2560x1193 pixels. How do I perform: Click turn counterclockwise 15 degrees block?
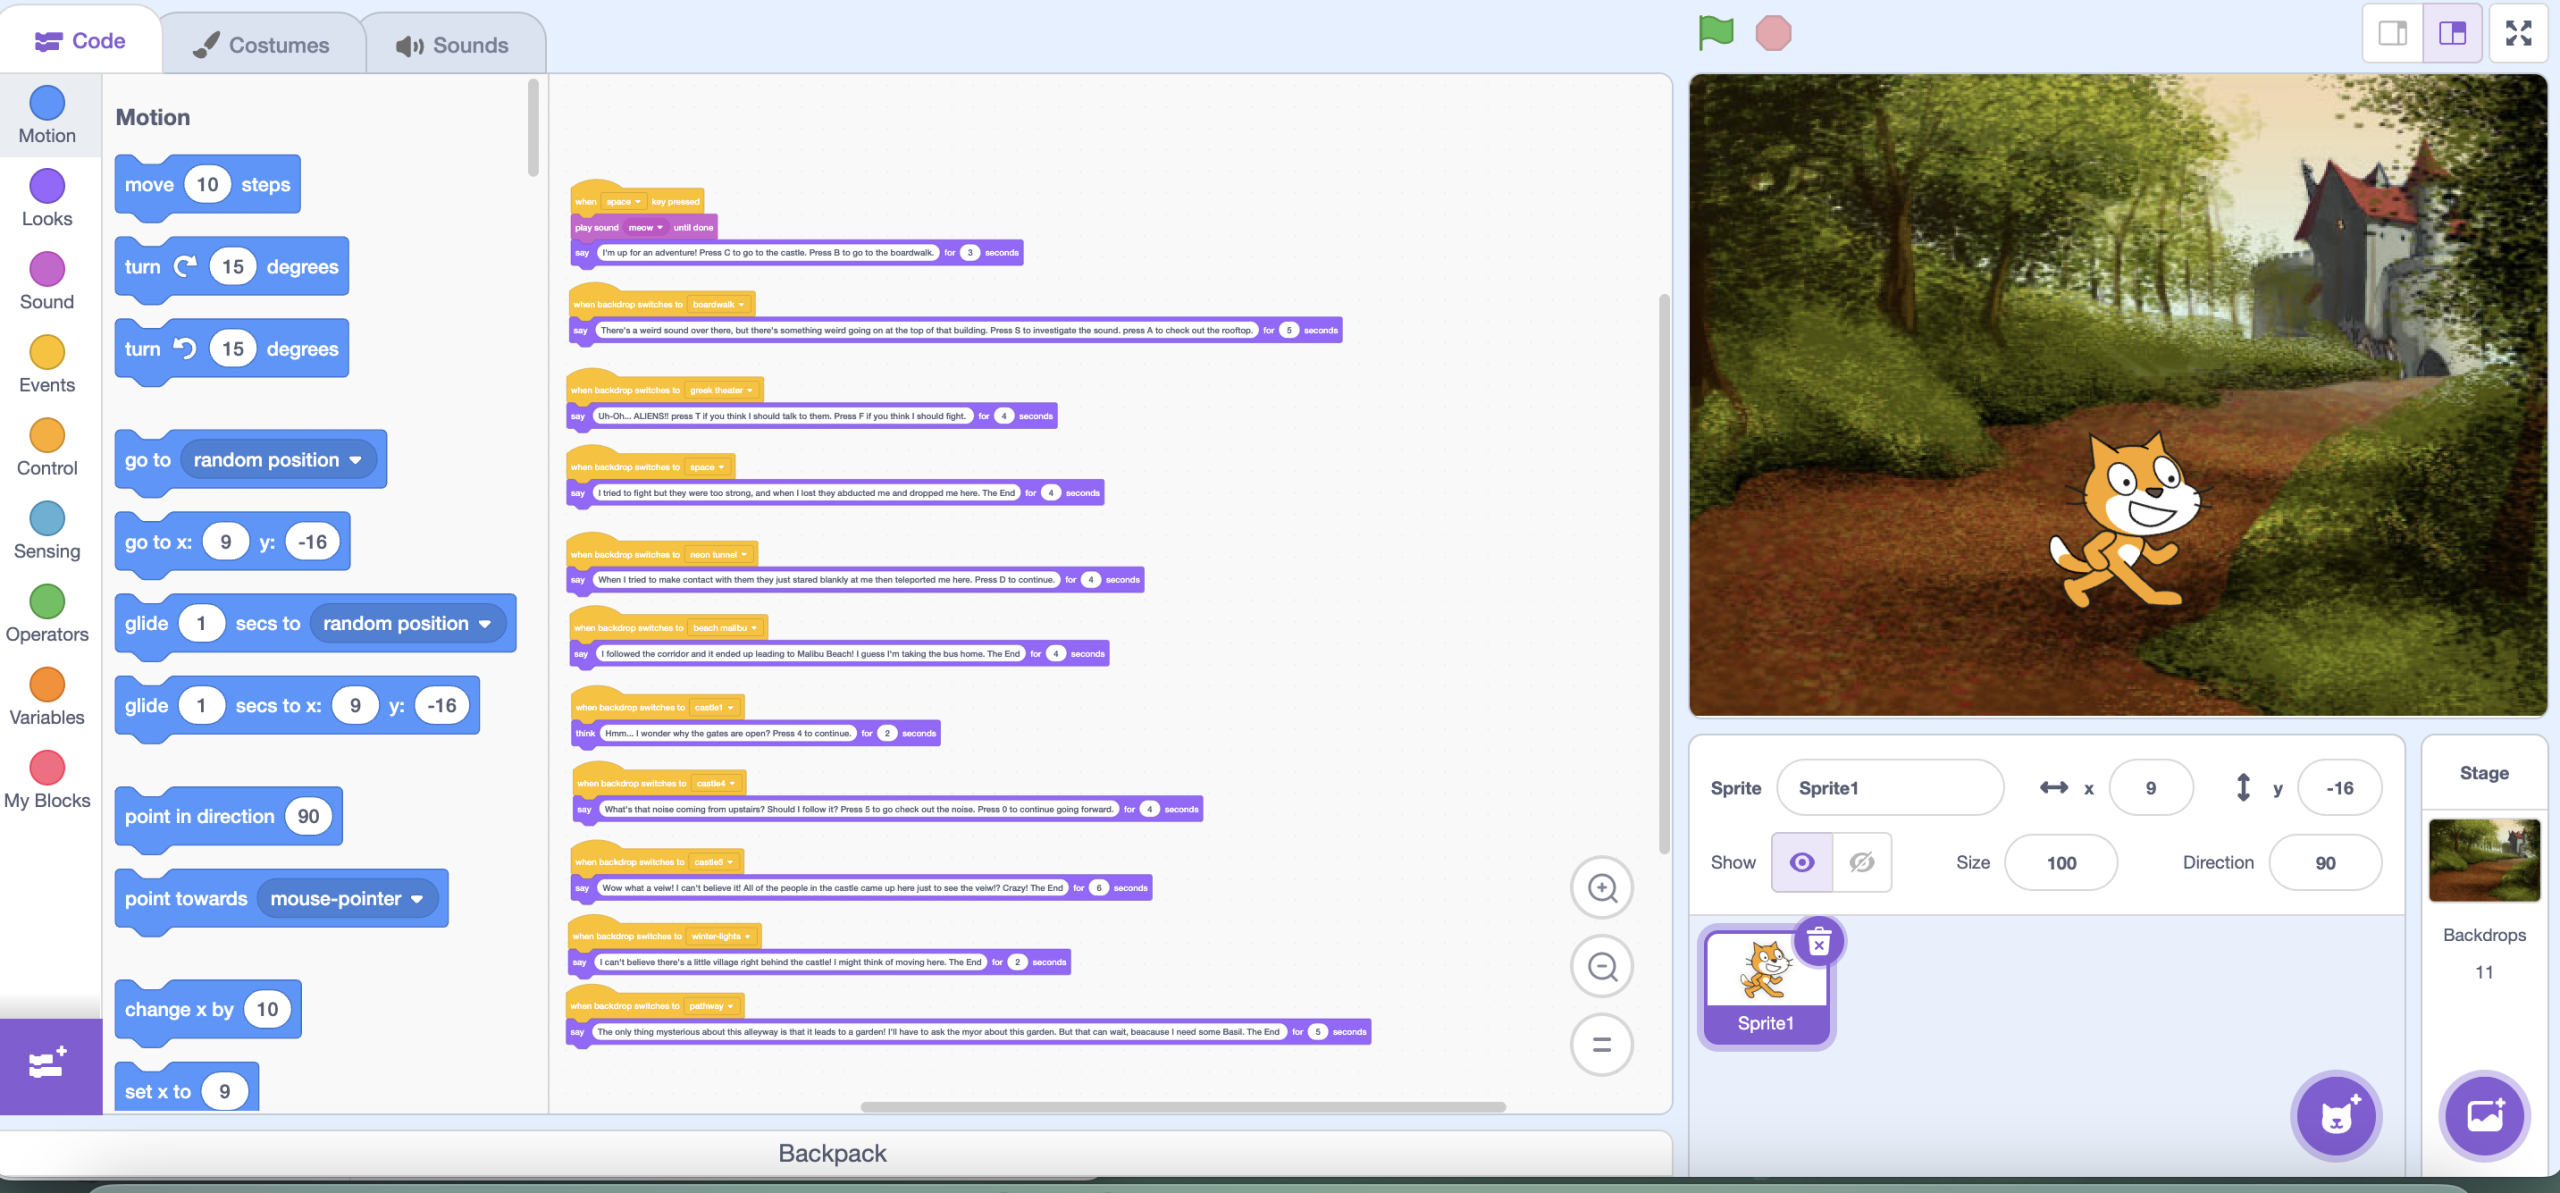tap(231, 349)
